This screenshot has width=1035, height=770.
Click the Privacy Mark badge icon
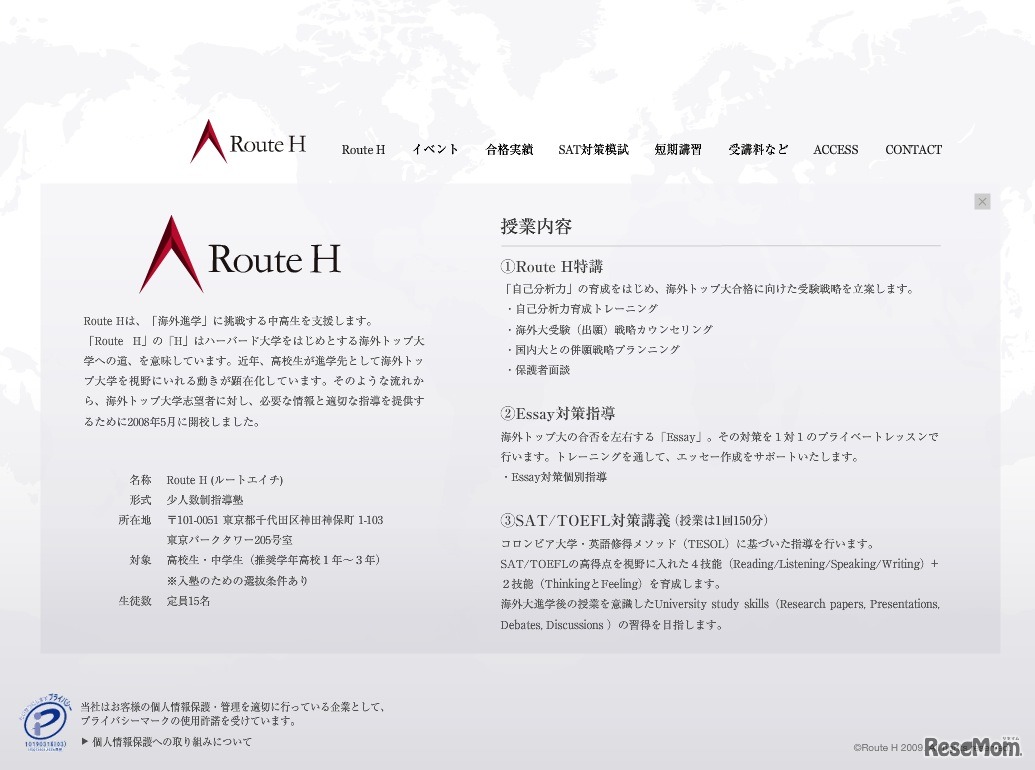pos(46,724)
